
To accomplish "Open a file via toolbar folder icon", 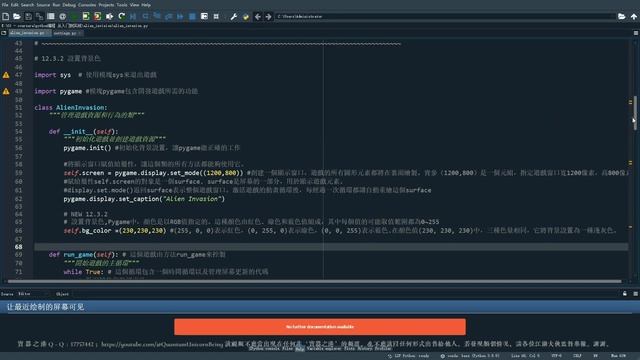I will coord(17,16).
